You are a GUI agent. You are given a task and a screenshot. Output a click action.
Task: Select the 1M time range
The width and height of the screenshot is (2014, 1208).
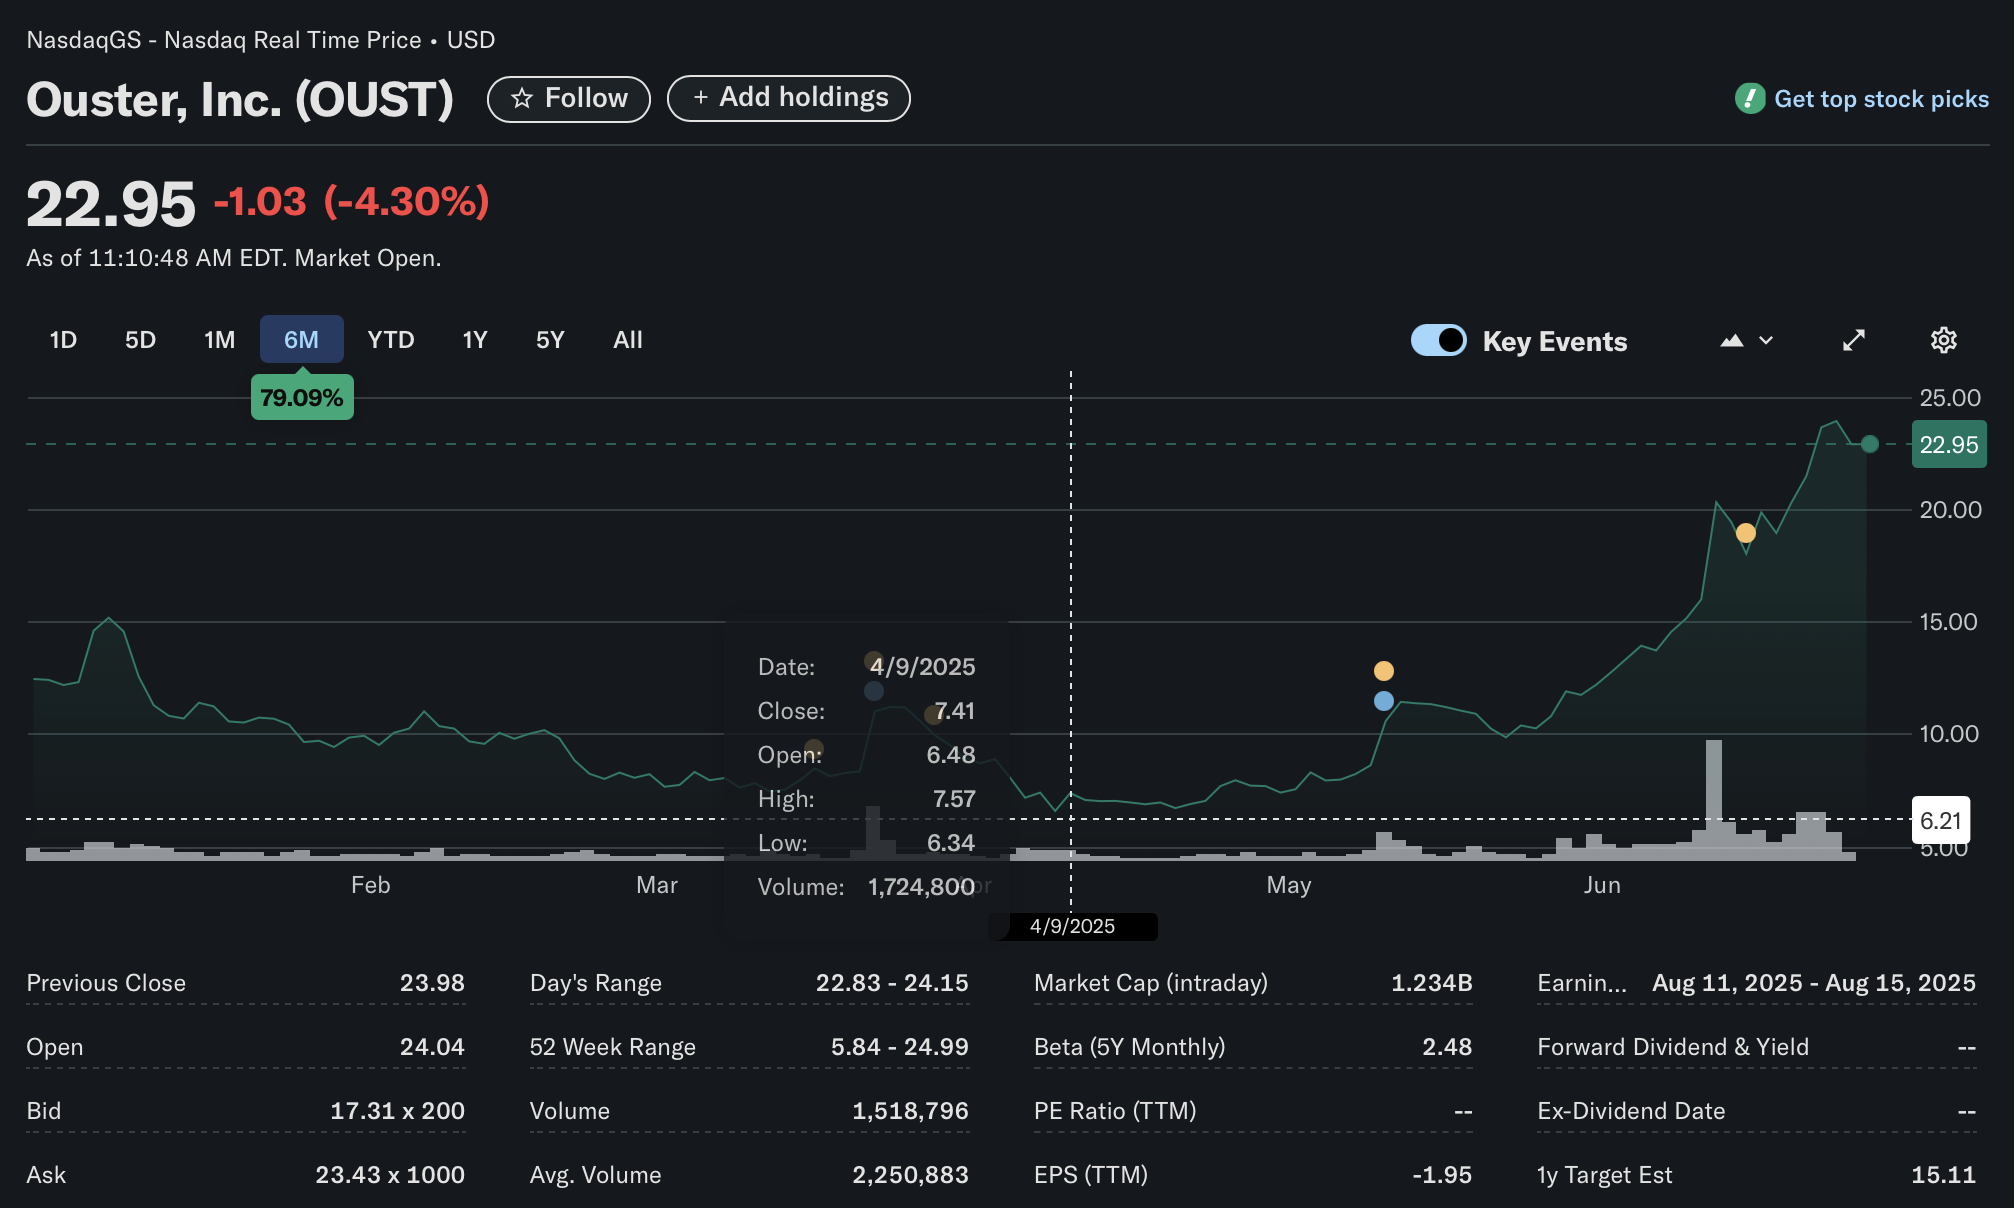[x=219, y=340]
